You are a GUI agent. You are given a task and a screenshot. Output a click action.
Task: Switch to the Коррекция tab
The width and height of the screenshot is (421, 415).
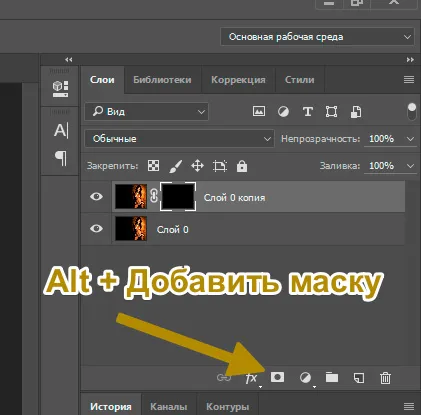(x=238, y=80)
